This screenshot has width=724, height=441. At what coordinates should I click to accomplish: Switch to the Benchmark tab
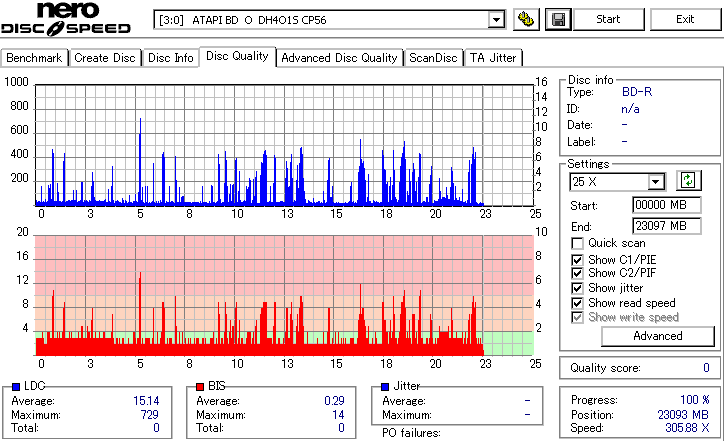pos(34,58)
